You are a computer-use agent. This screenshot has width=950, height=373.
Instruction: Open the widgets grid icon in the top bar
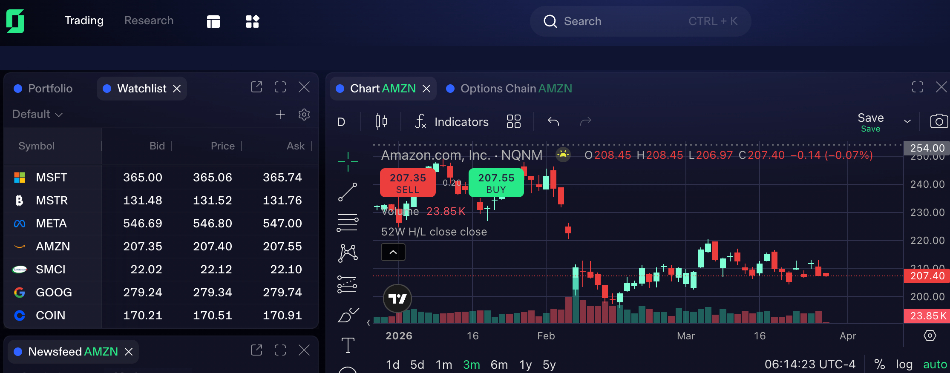click(x=253, y=22)
